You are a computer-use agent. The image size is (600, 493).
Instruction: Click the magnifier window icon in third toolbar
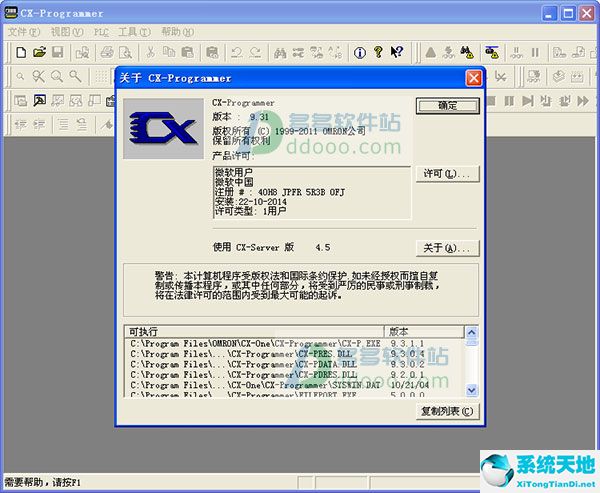click(39, 101)
